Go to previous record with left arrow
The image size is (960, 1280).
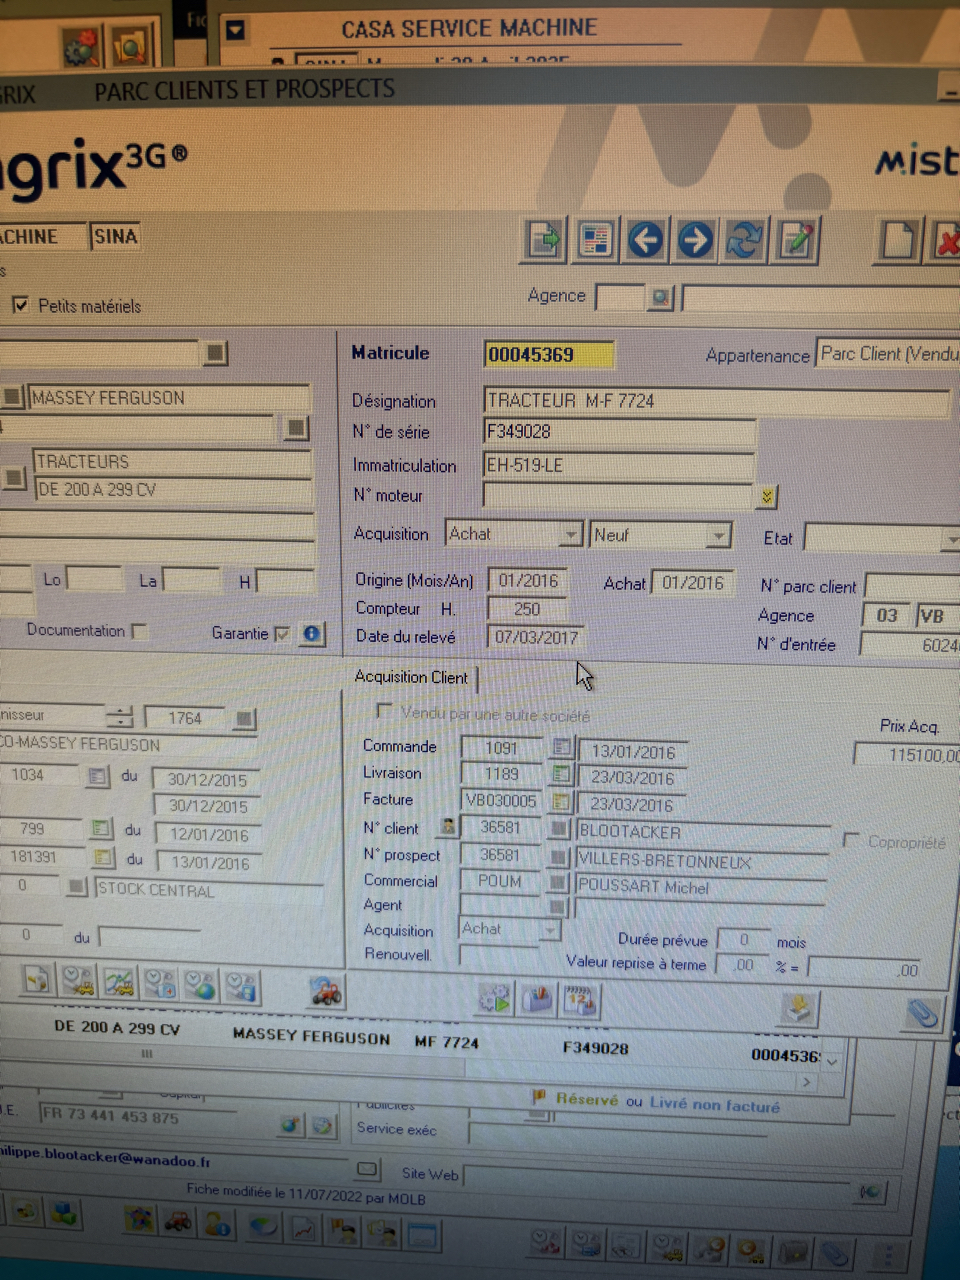[x=646, y=240]
